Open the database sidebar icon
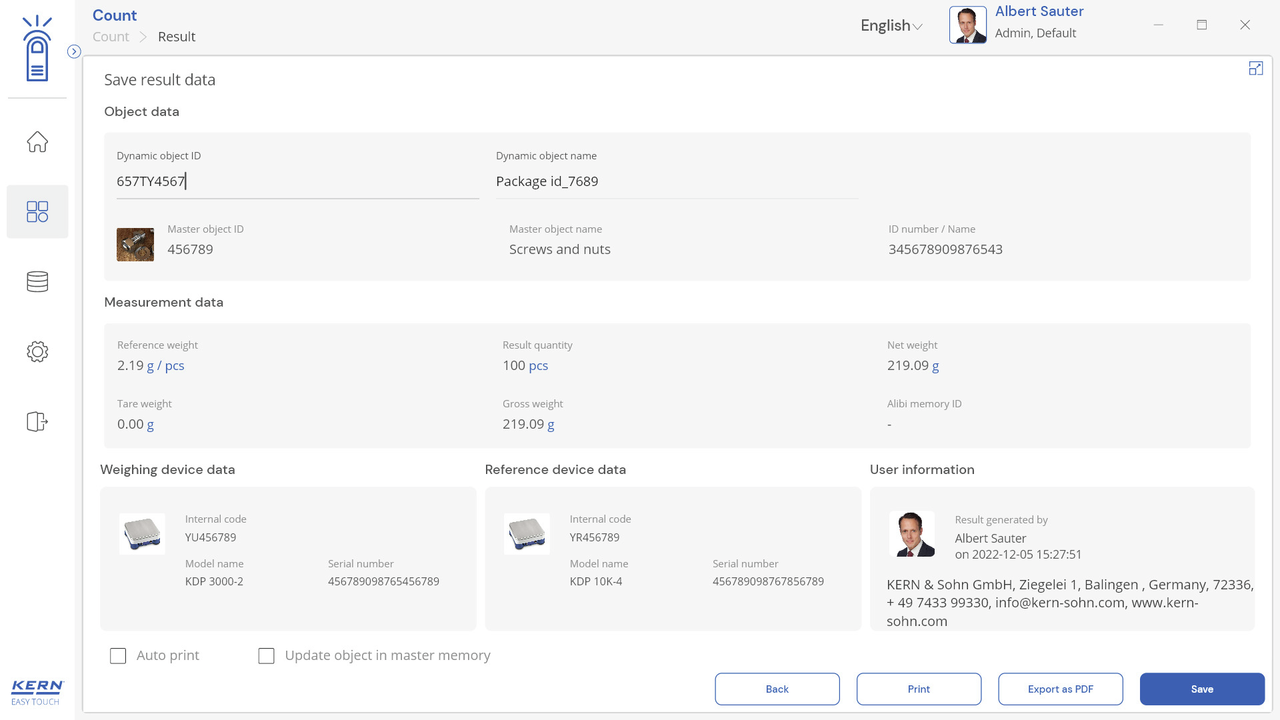Screen dimensions: 1280x720 click(37, 282)
